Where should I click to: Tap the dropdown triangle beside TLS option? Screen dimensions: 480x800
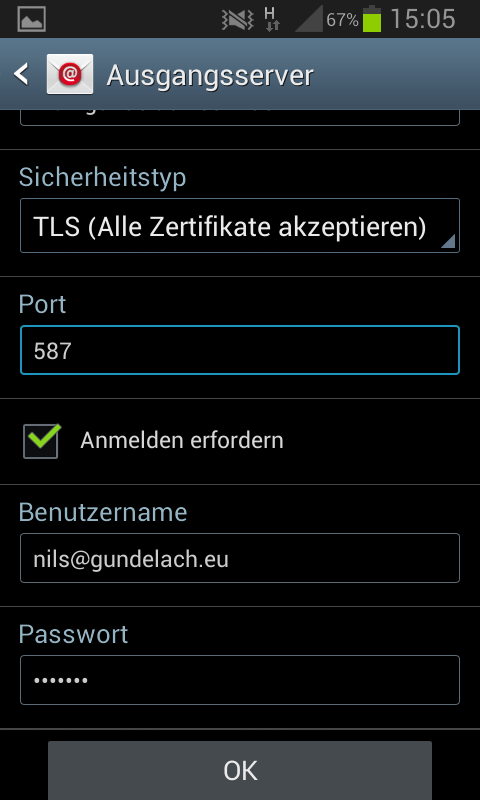tap(447, 241)
